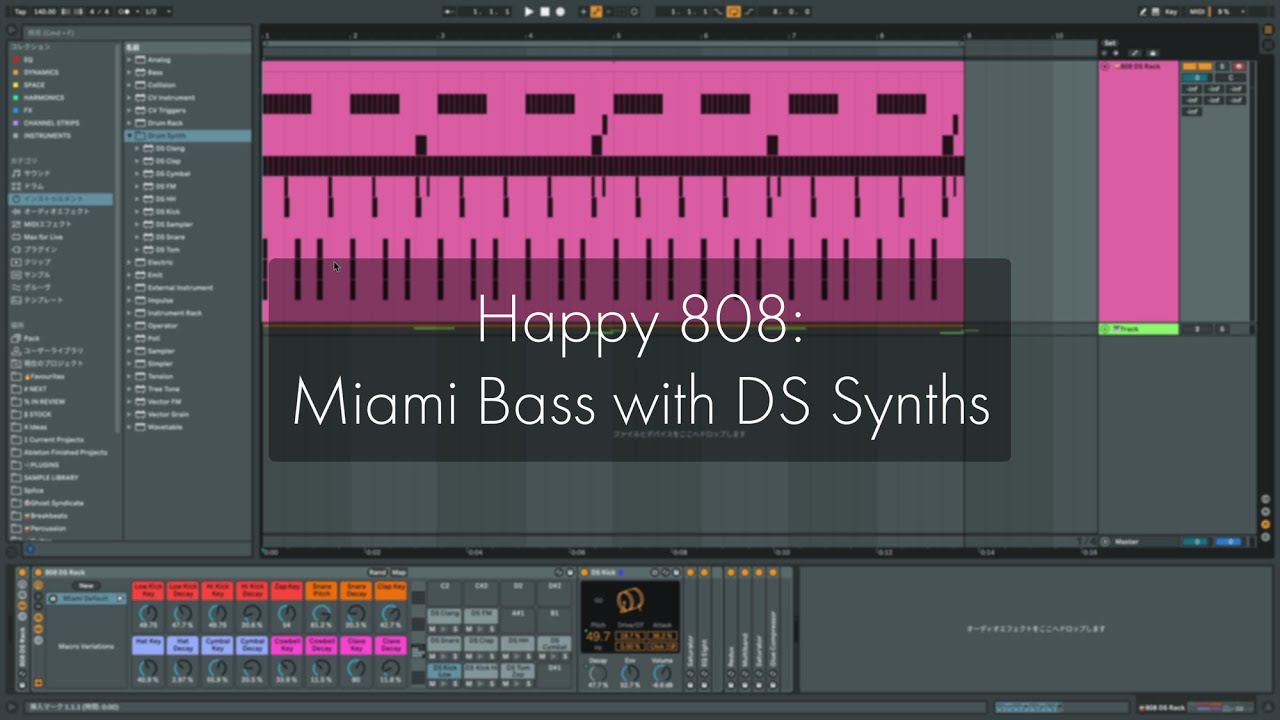Click the Stop button in transport
This screenshot has height=720, width=1280.
(545, 12)
